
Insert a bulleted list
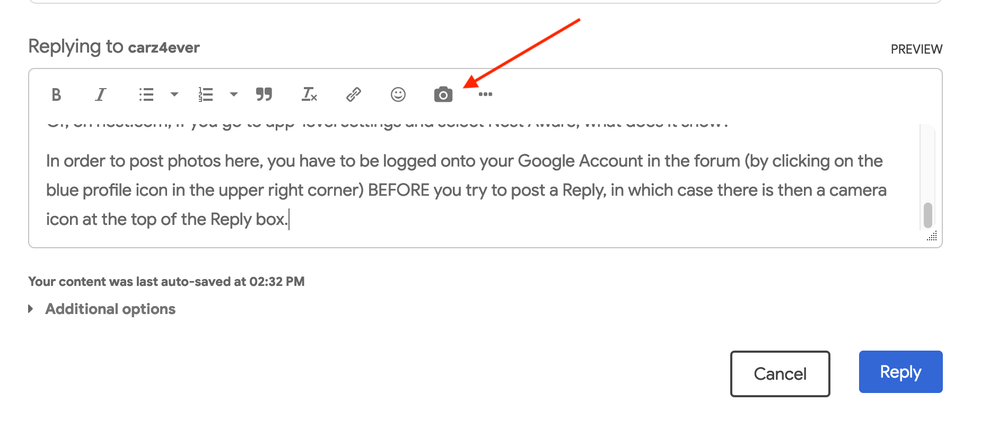click(x=146, y=95)
